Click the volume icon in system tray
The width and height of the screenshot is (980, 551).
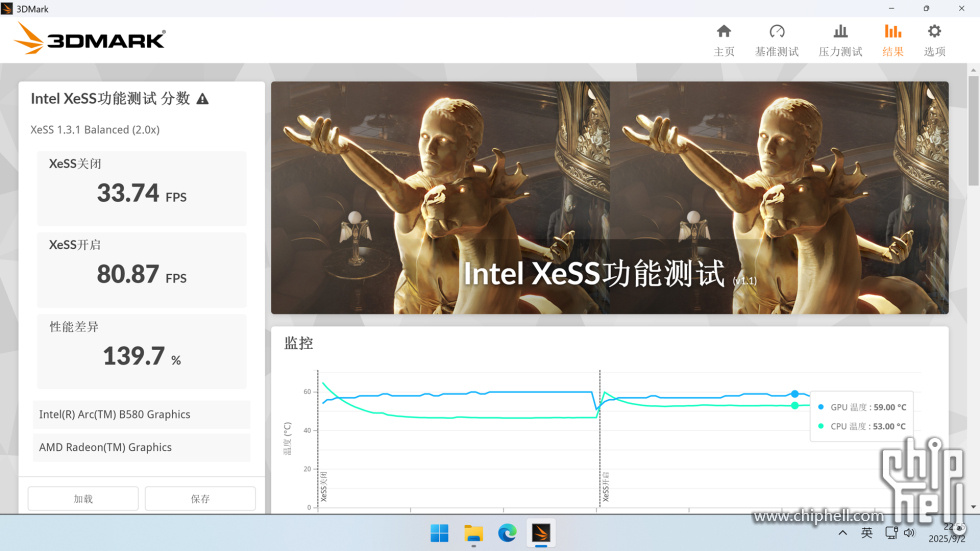[909, 533]
